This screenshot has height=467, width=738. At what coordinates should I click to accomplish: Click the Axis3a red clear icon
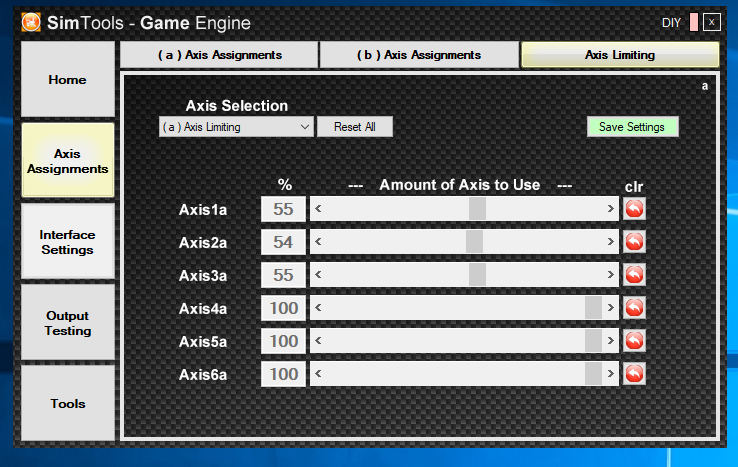pos(634,274)
